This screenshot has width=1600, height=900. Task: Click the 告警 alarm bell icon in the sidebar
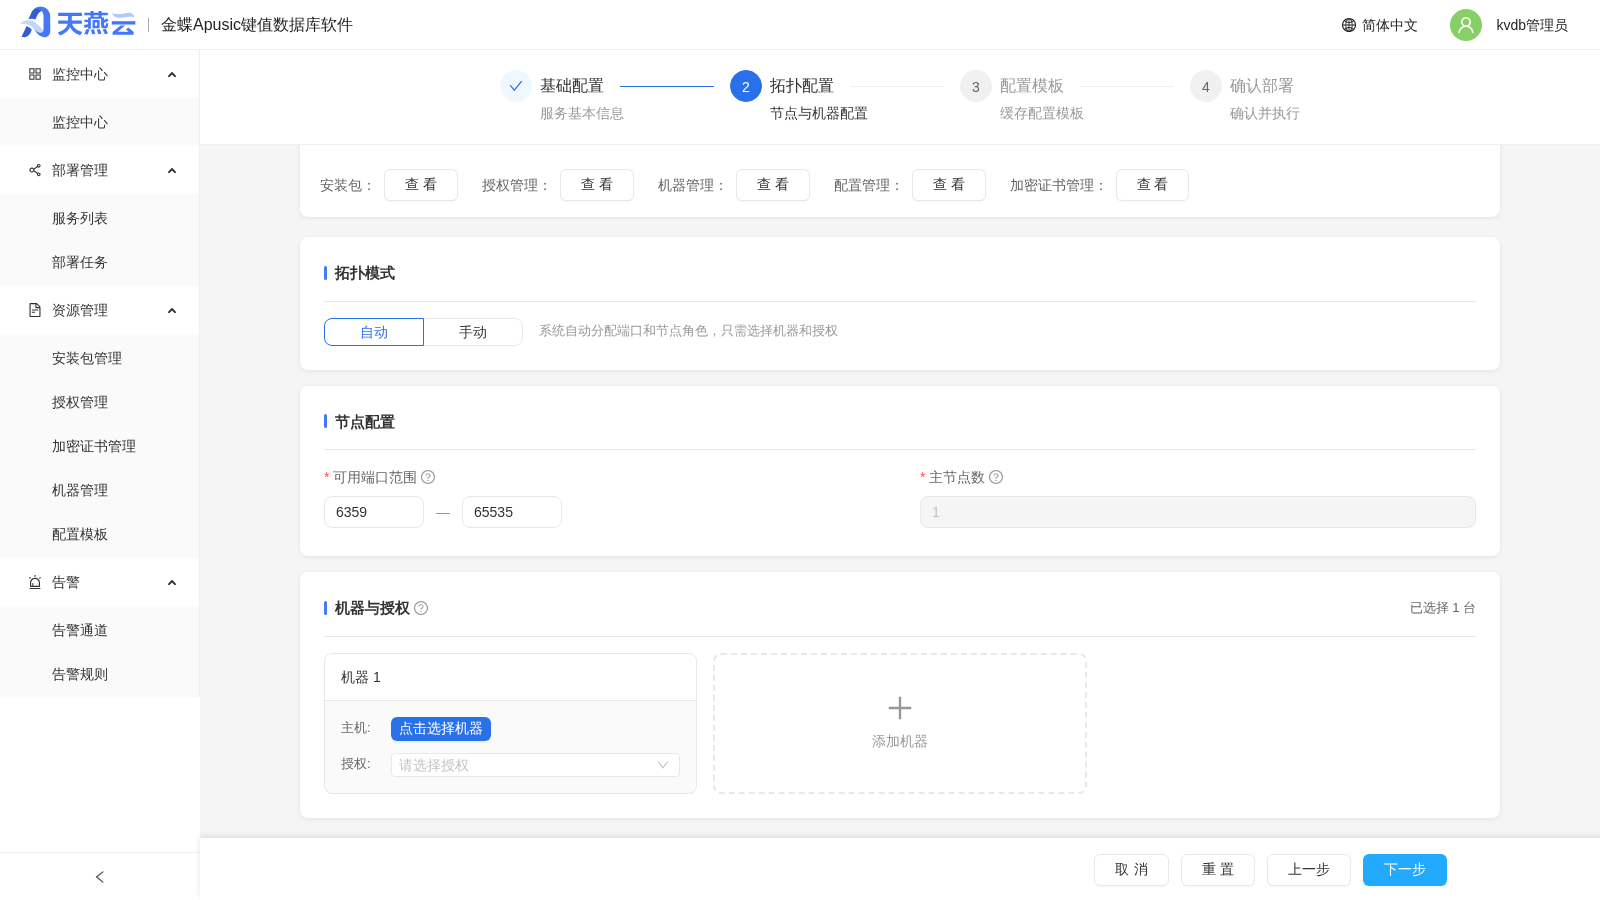tap(35, 582)
